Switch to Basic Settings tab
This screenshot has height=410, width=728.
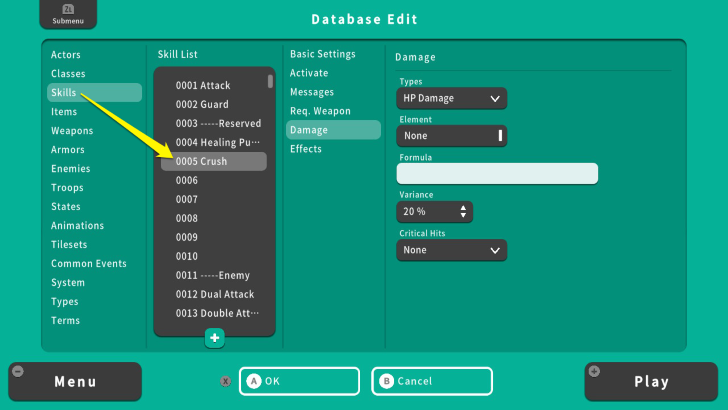tap(323, 54)
